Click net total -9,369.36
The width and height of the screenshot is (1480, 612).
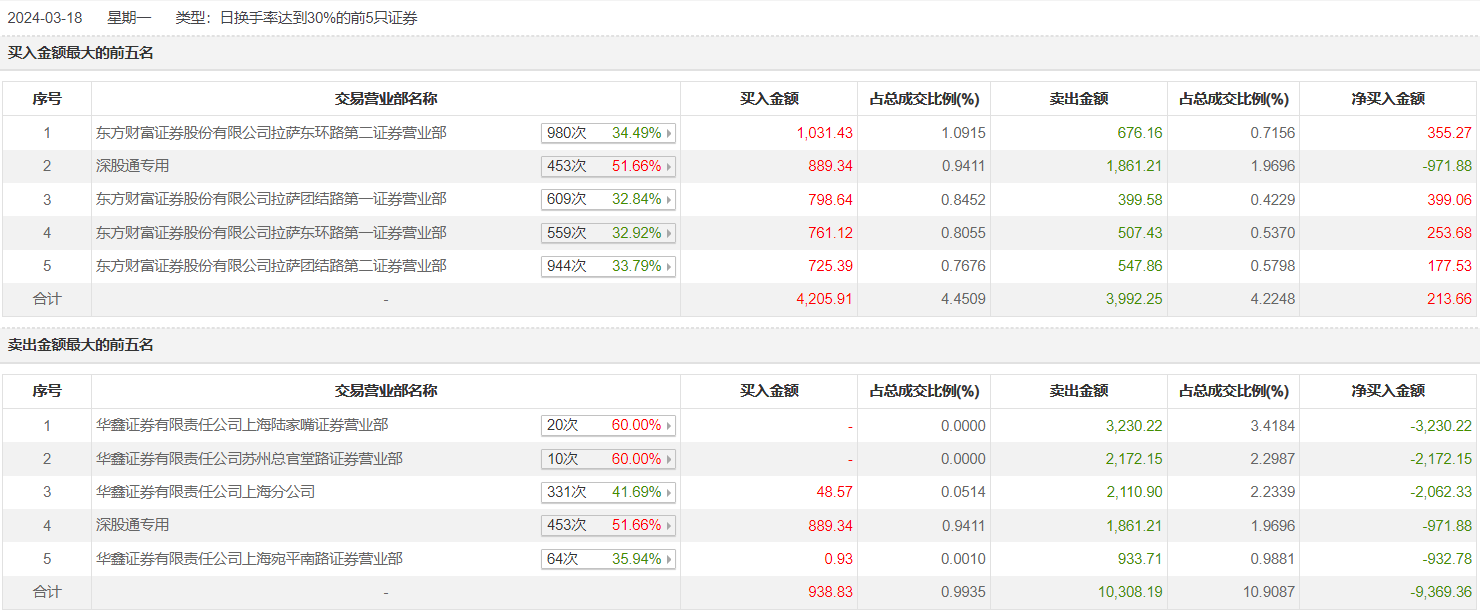point(1441,592)
